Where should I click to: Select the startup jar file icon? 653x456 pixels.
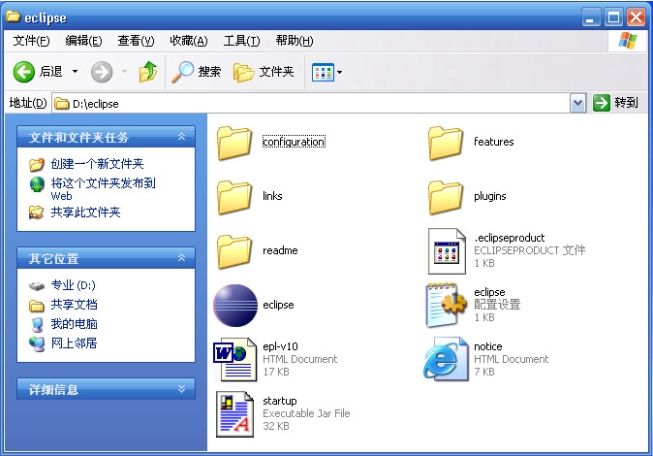(235, 414)
